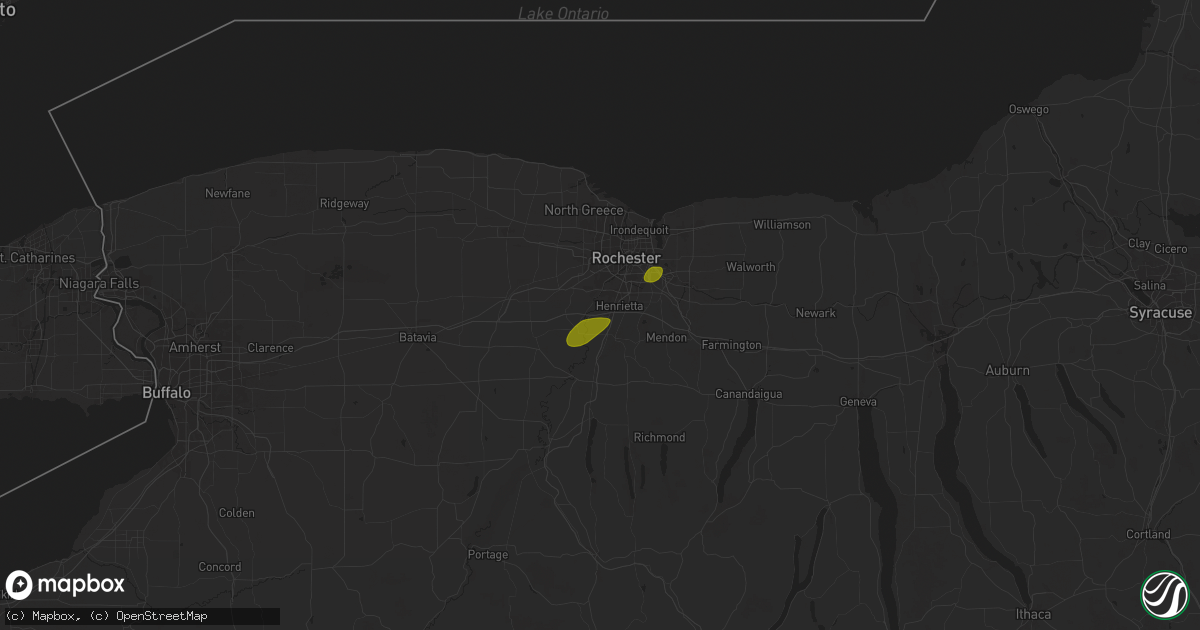Click the Newfane town label

coord(228,193)
